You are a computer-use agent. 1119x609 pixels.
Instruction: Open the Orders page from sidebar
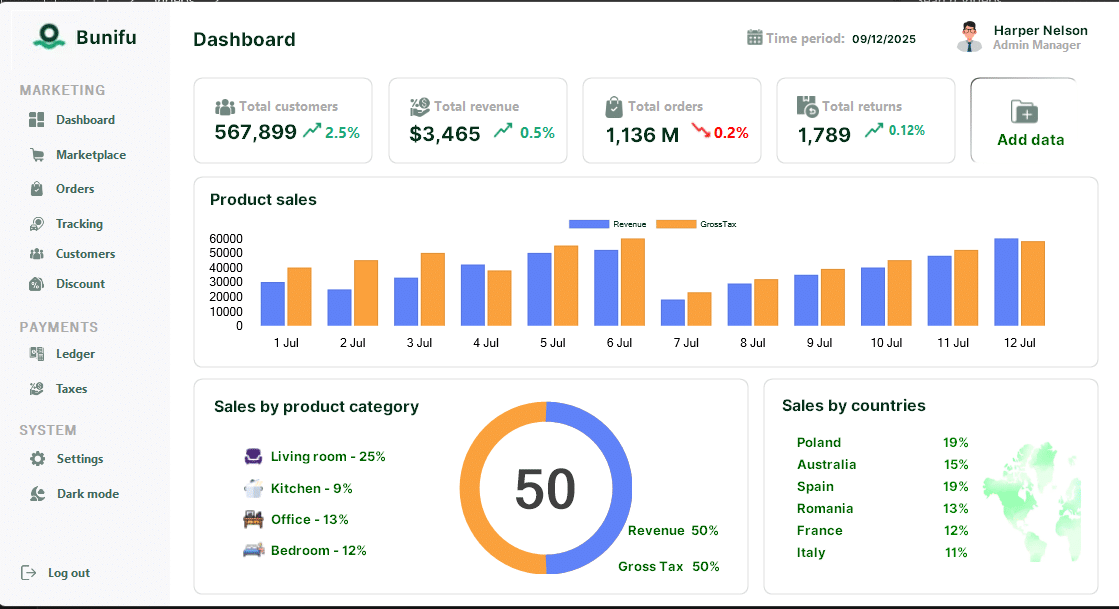pyautogui.click(x=75, y=189)
